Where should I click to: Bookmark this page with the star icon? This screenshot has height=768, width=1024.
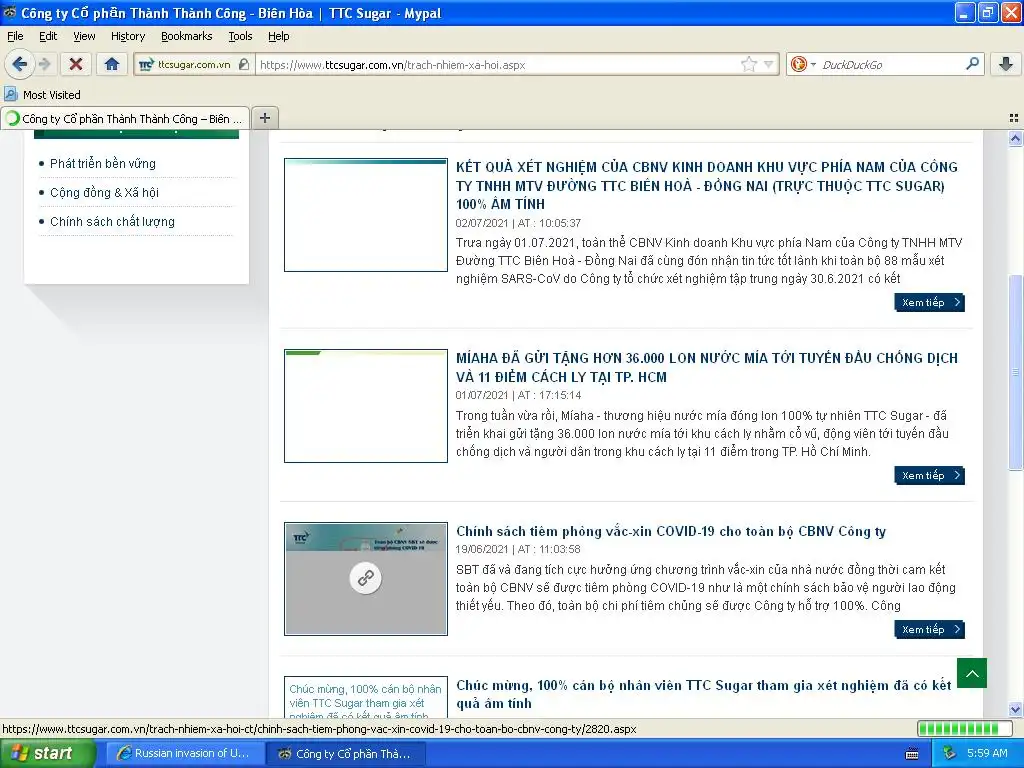point(749,64)
